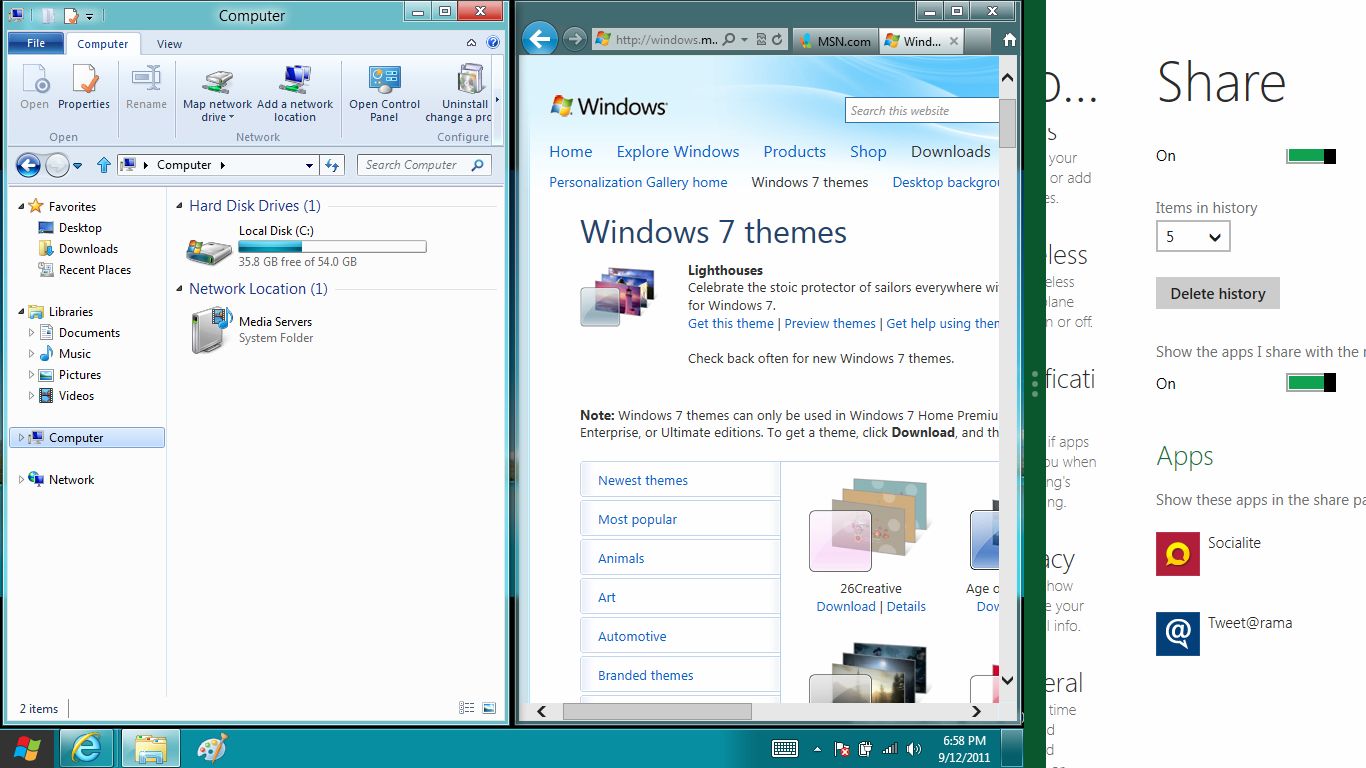Image resolution: width=1366 pixels, height=768 pixels.
Task: Collapse the Libraries tree section
Action: [x=22, y=312]
